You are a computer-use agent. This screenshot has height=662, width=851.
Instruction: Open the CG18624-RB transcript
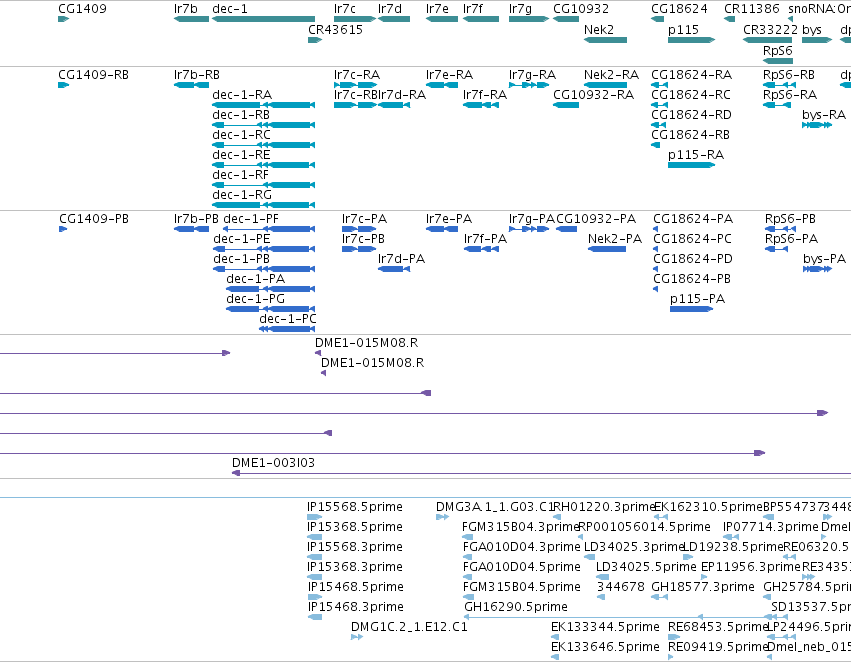tap(655, 145)
